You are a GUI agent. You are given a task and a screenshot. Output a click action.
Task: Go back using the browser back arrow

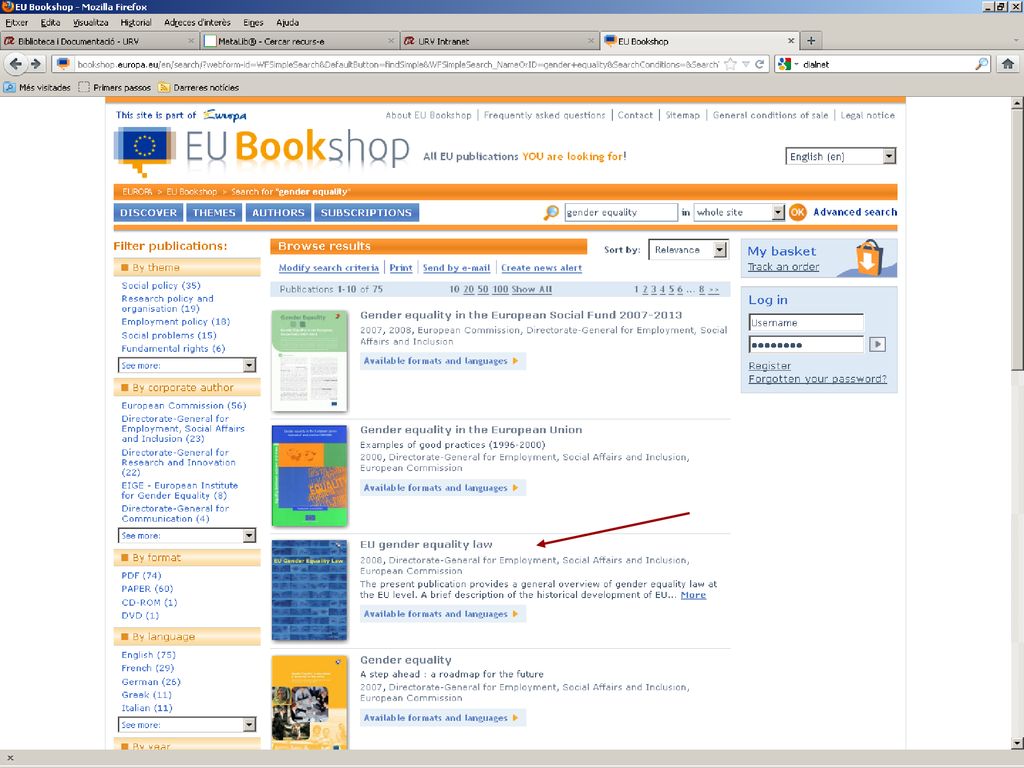pyautogui.click(x=16, y=64)
